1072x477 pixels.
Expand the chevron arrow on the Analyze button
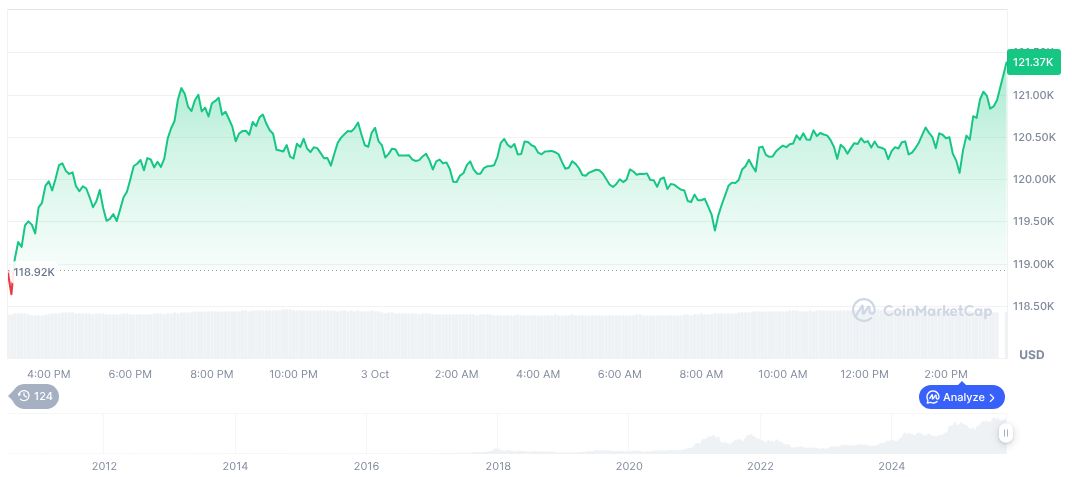click(991, 397)
